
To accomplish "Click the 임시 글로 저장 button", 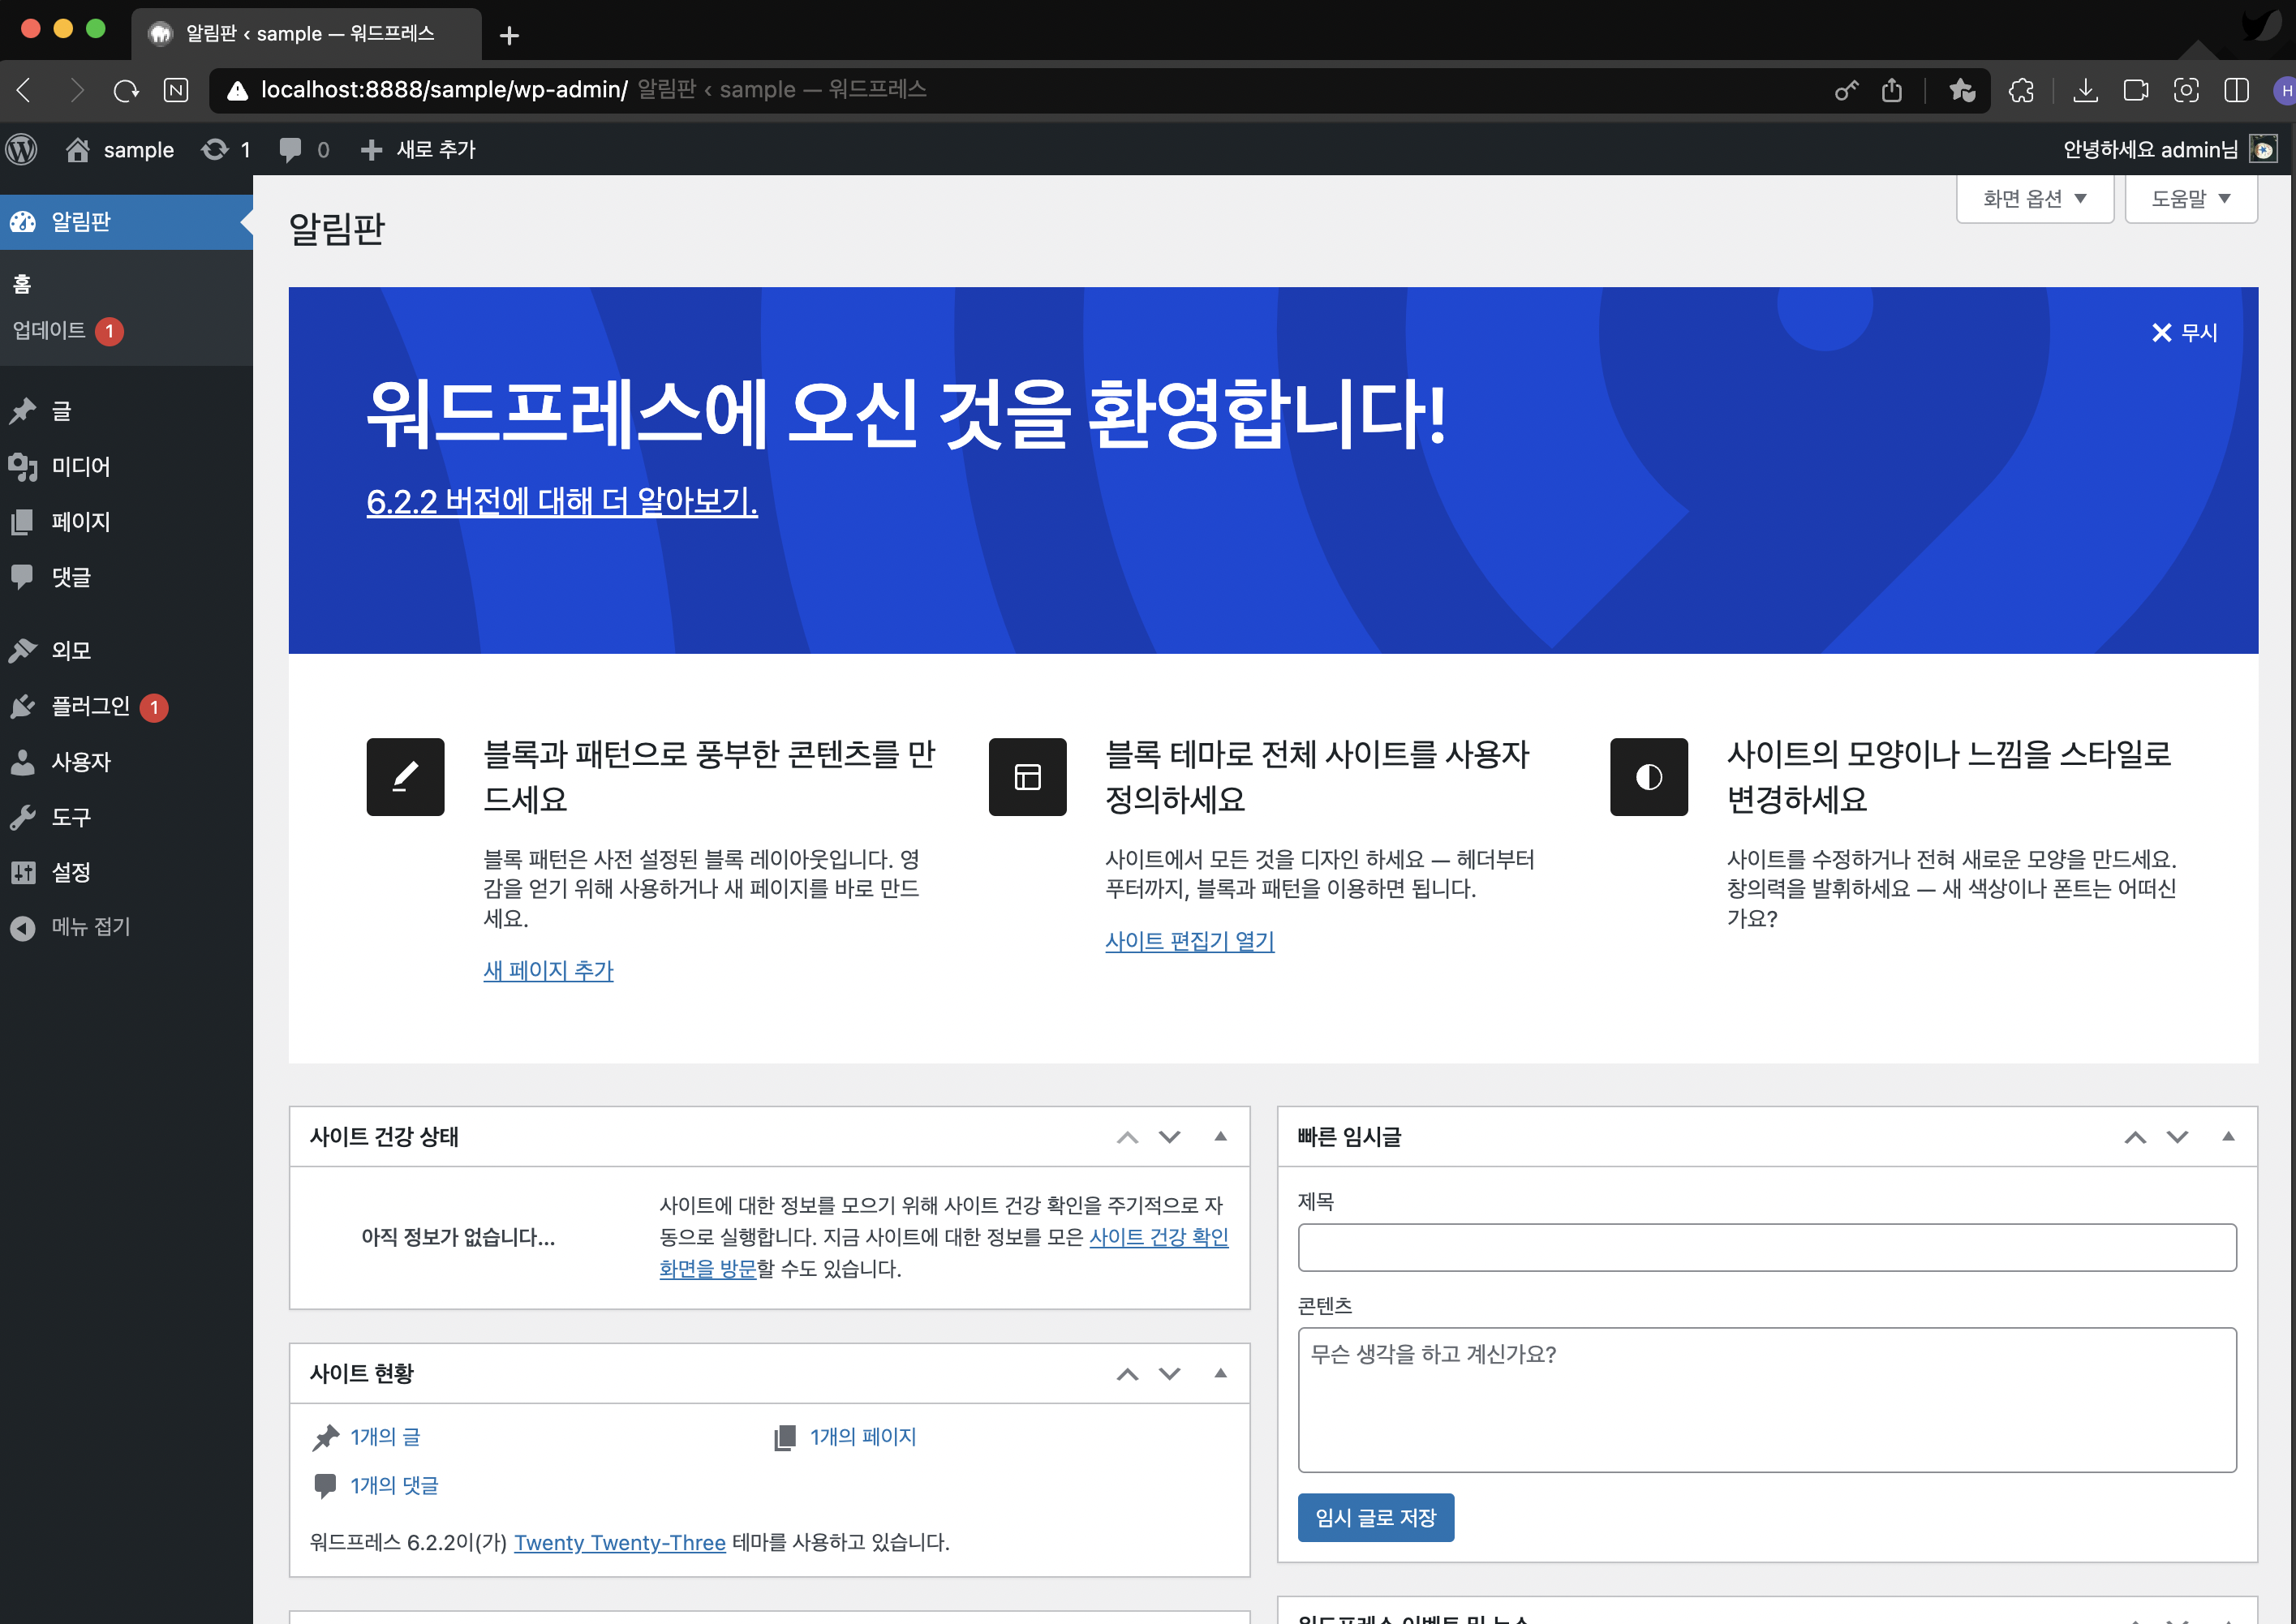I will pyautogui.click(x=1375, y=1518).
